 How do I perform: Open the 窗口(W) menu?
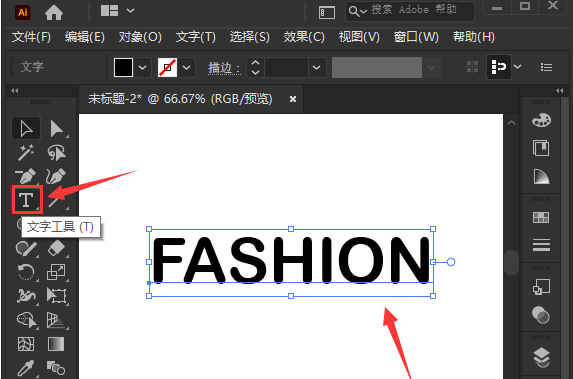[416, 37]
